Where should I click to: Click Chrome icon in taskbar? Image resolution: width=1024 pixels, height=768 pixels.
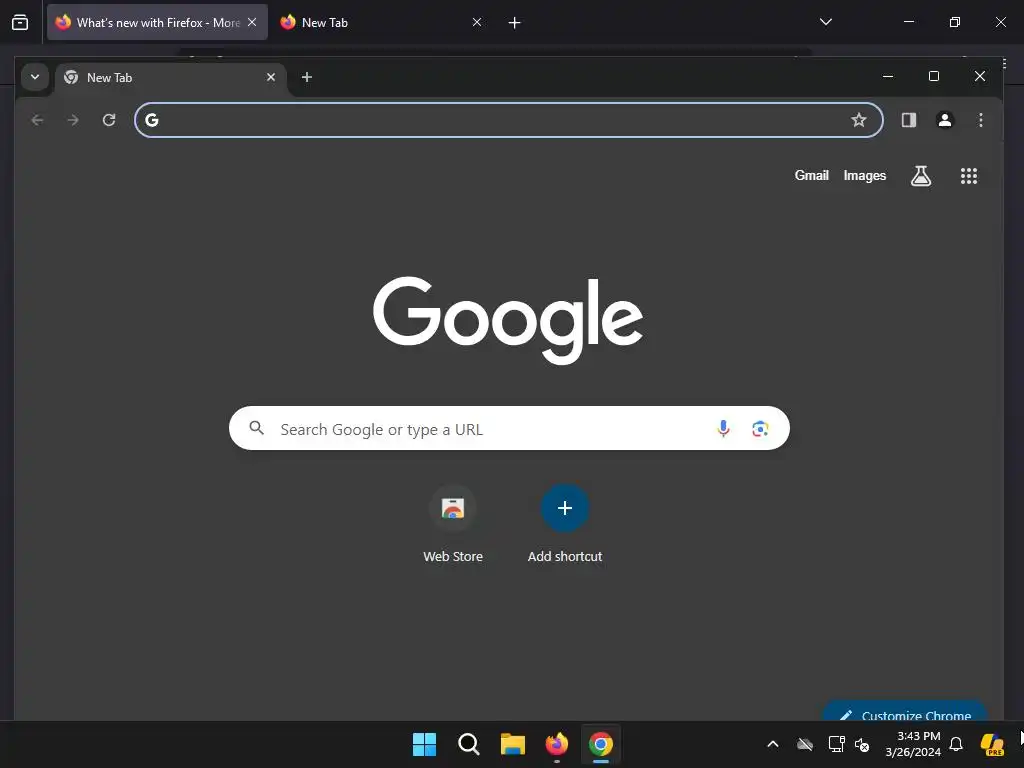point(601,744)
